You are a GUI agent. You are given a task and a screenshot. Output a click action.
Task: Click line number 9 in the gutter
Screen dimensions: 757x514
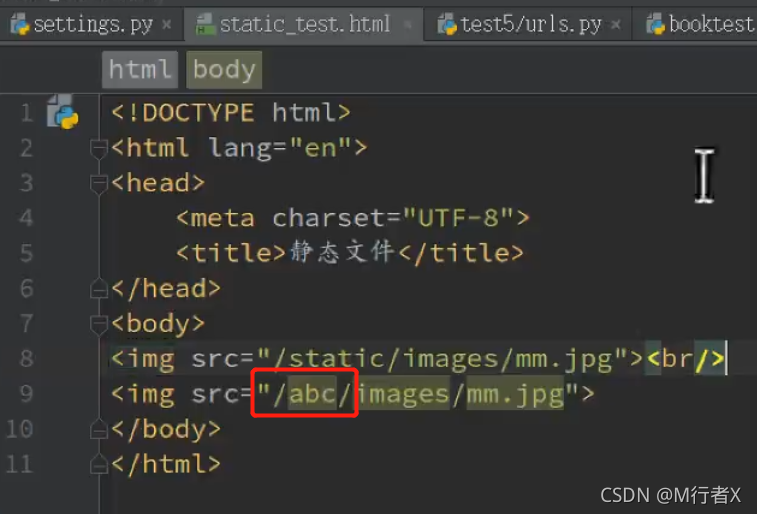click(x=27, y=394)
